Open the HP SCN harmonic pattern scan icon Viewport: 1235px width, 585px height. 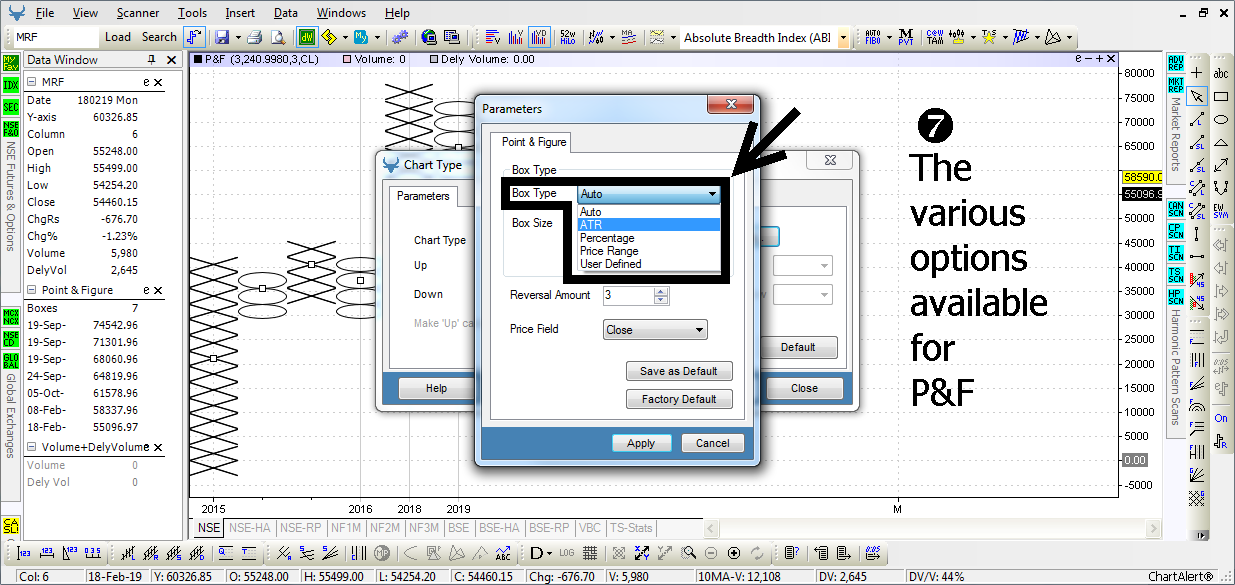coord(1176,297)
